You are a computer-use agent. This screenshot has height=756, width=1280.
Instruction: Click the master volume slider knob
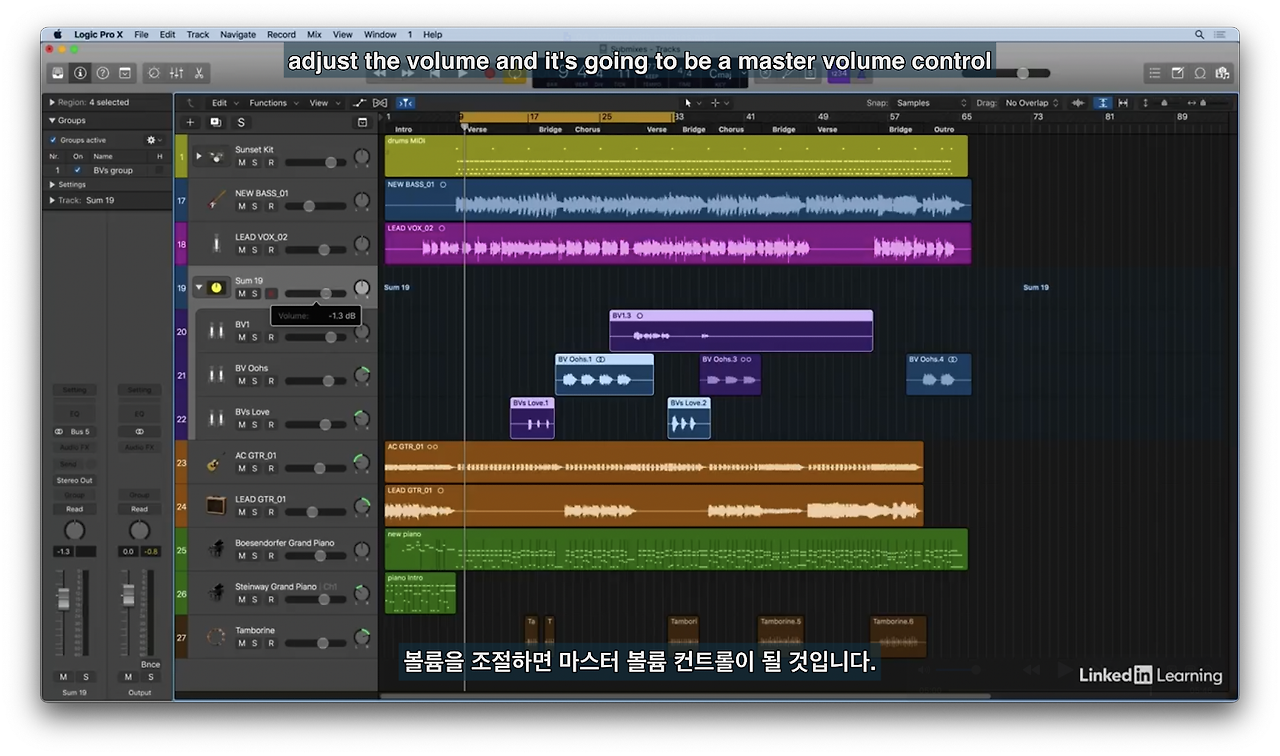tap(1022, 73)
